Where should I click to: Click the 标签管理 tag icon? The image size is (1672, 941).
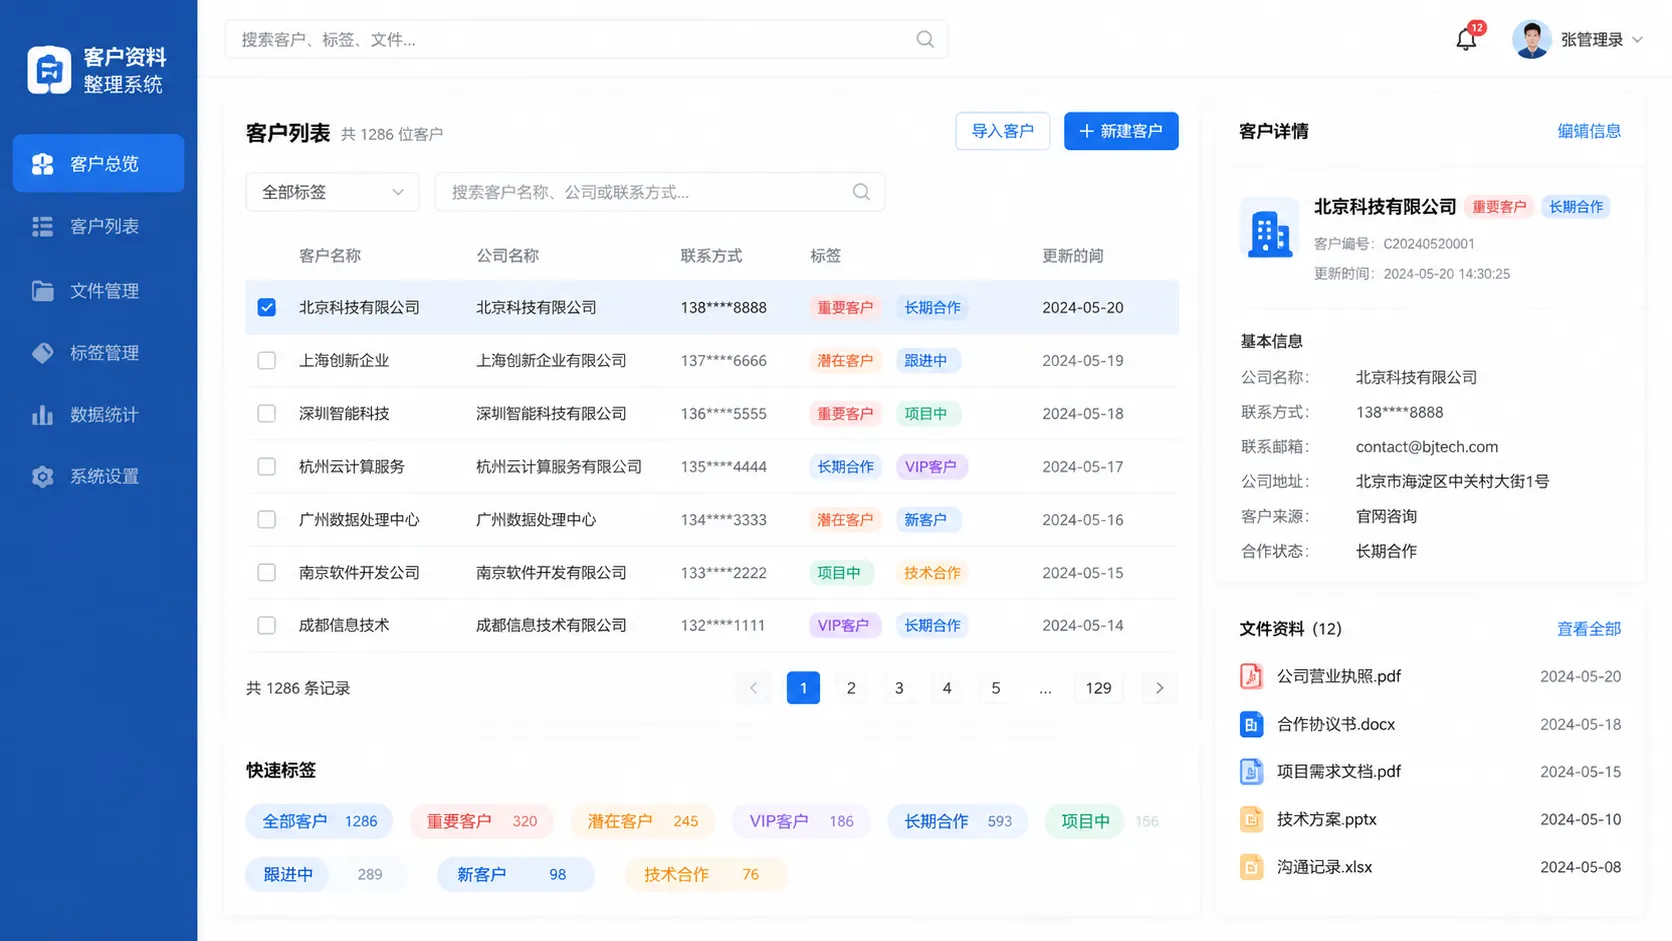coord(42,353)
